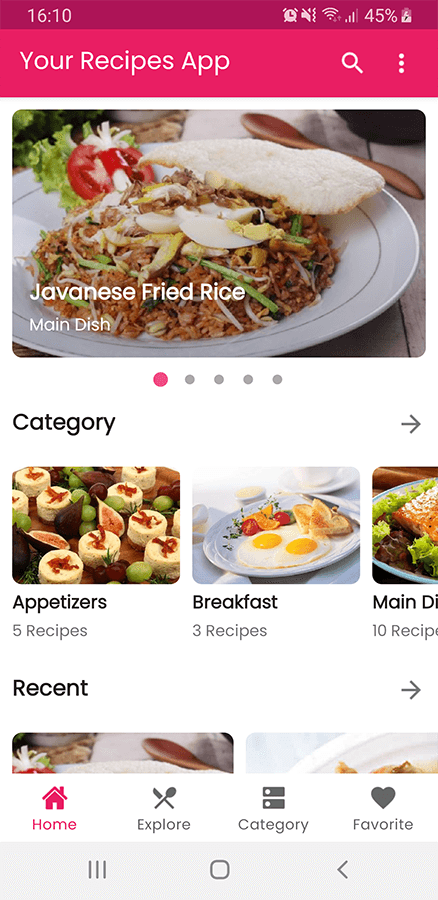Open the Main Dish category card

click(405, 553)
